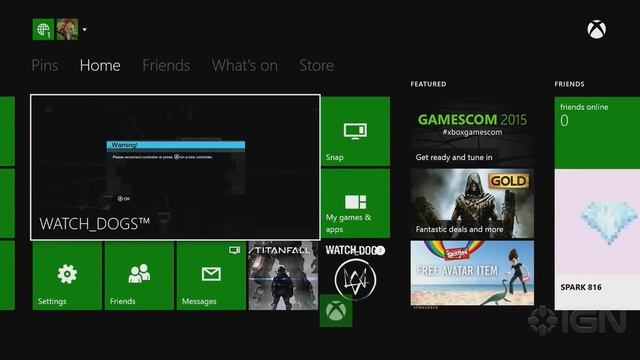Expand the profile dropdown arrow
This screenshot has height=360, width=640.
pos(84,29)
